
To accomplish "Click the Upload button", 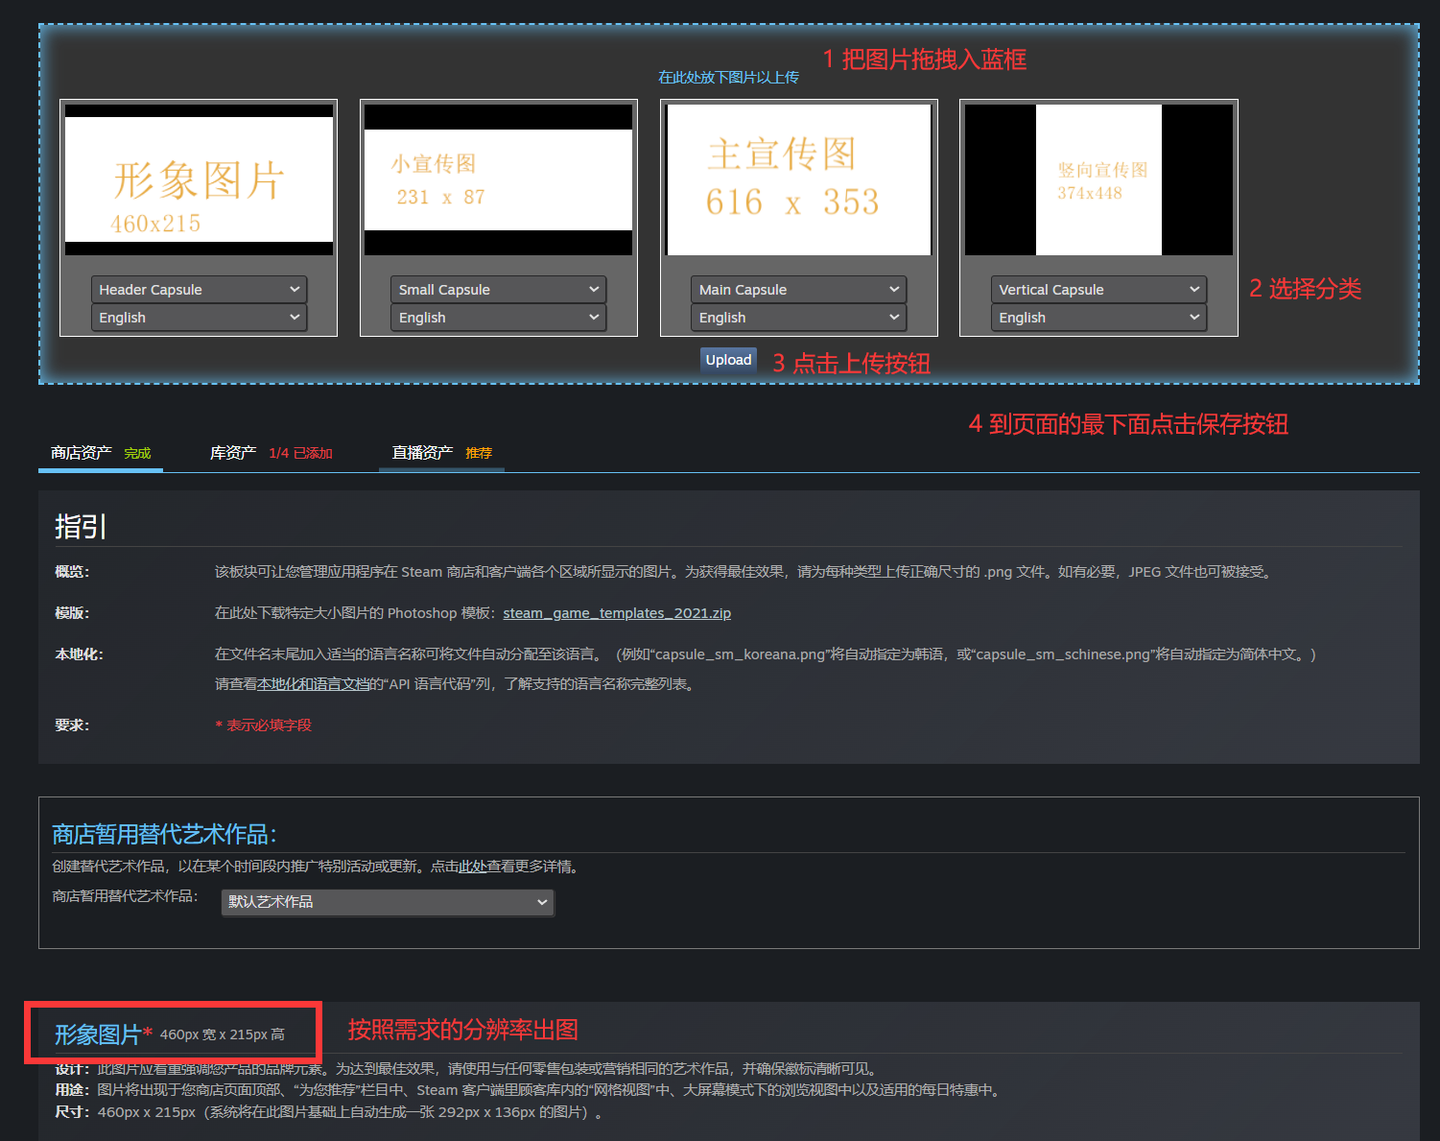I will (728, 360).
